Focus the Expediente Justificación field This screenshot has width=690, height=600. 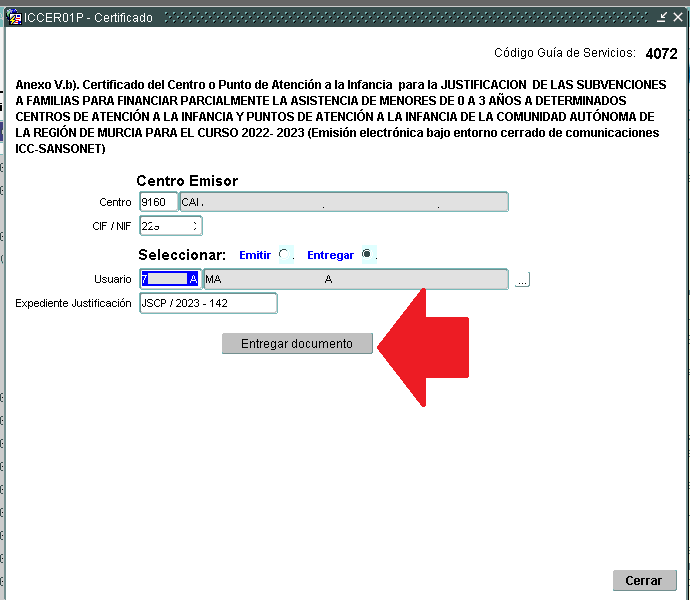coord(208,303)
